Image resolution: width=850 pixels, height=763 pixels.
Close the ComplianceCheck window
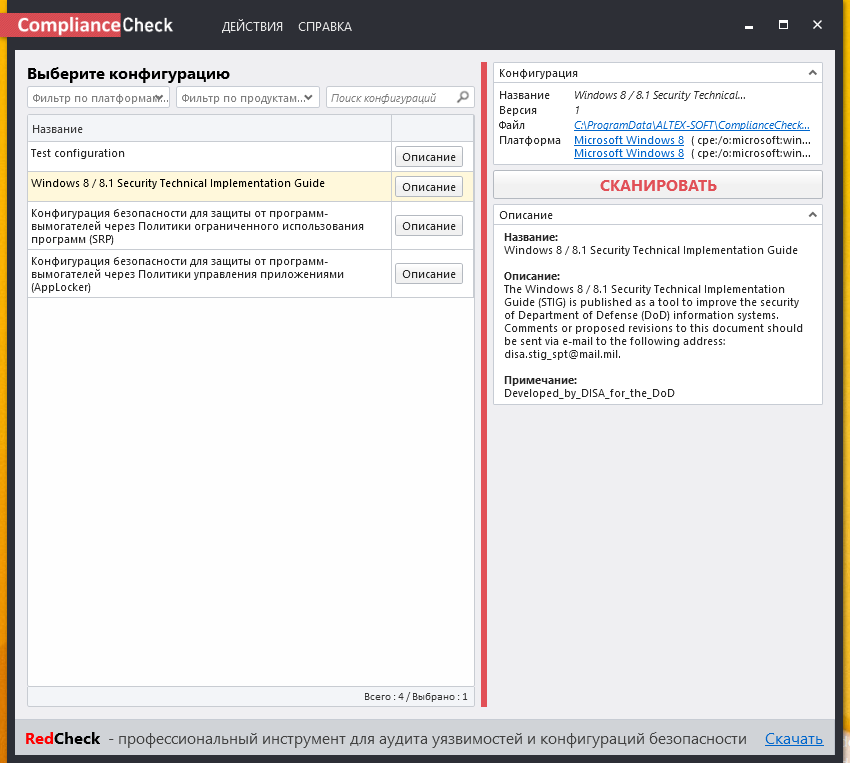pyautogui.click(x=817, y=25)
